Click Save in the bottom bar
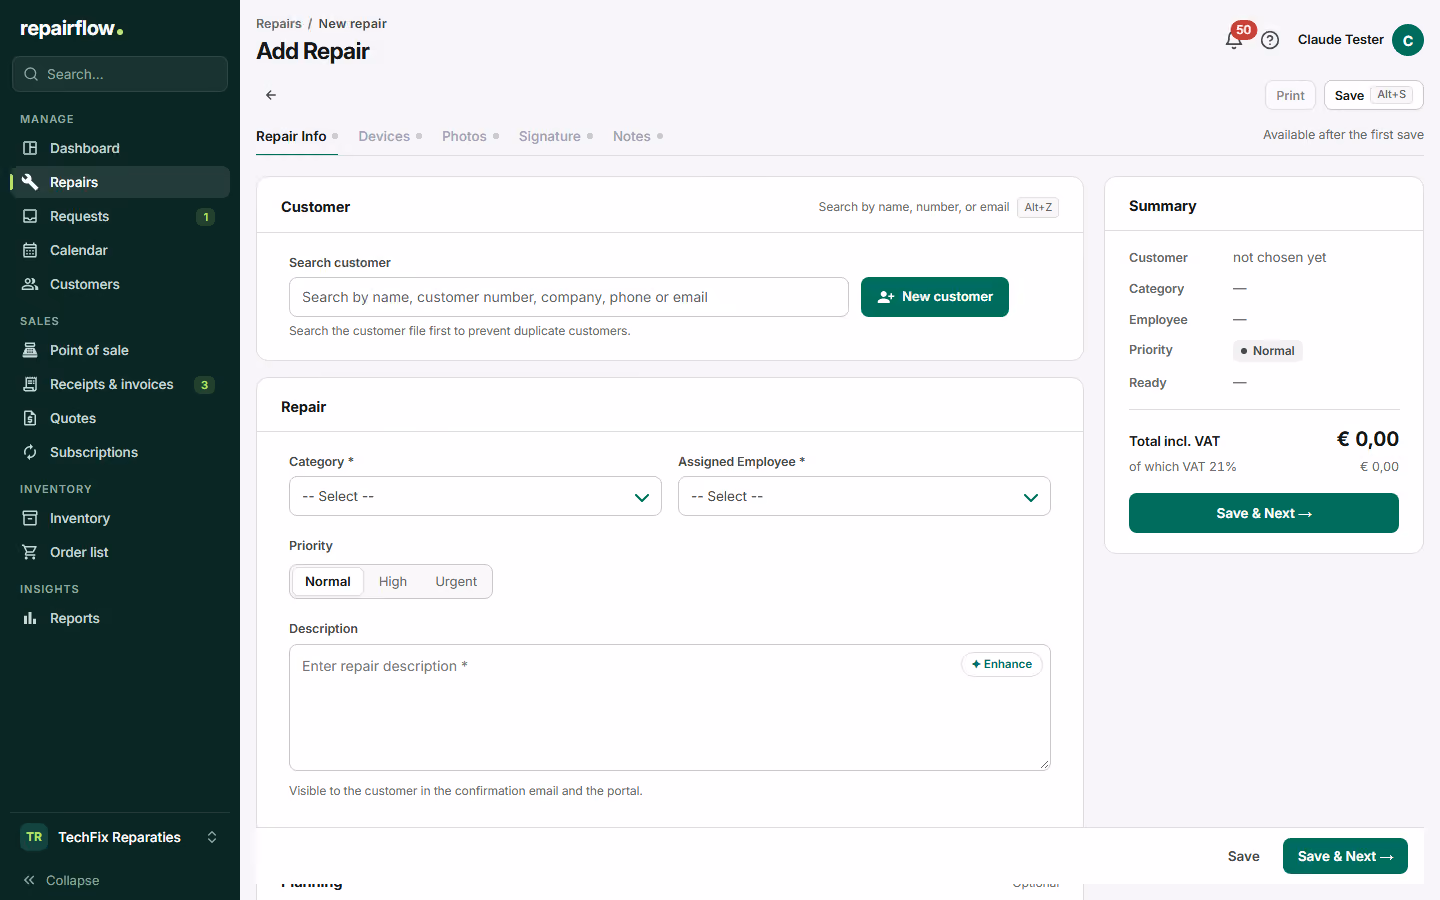Screen dimensions: 1440x900 point(1244,856)
